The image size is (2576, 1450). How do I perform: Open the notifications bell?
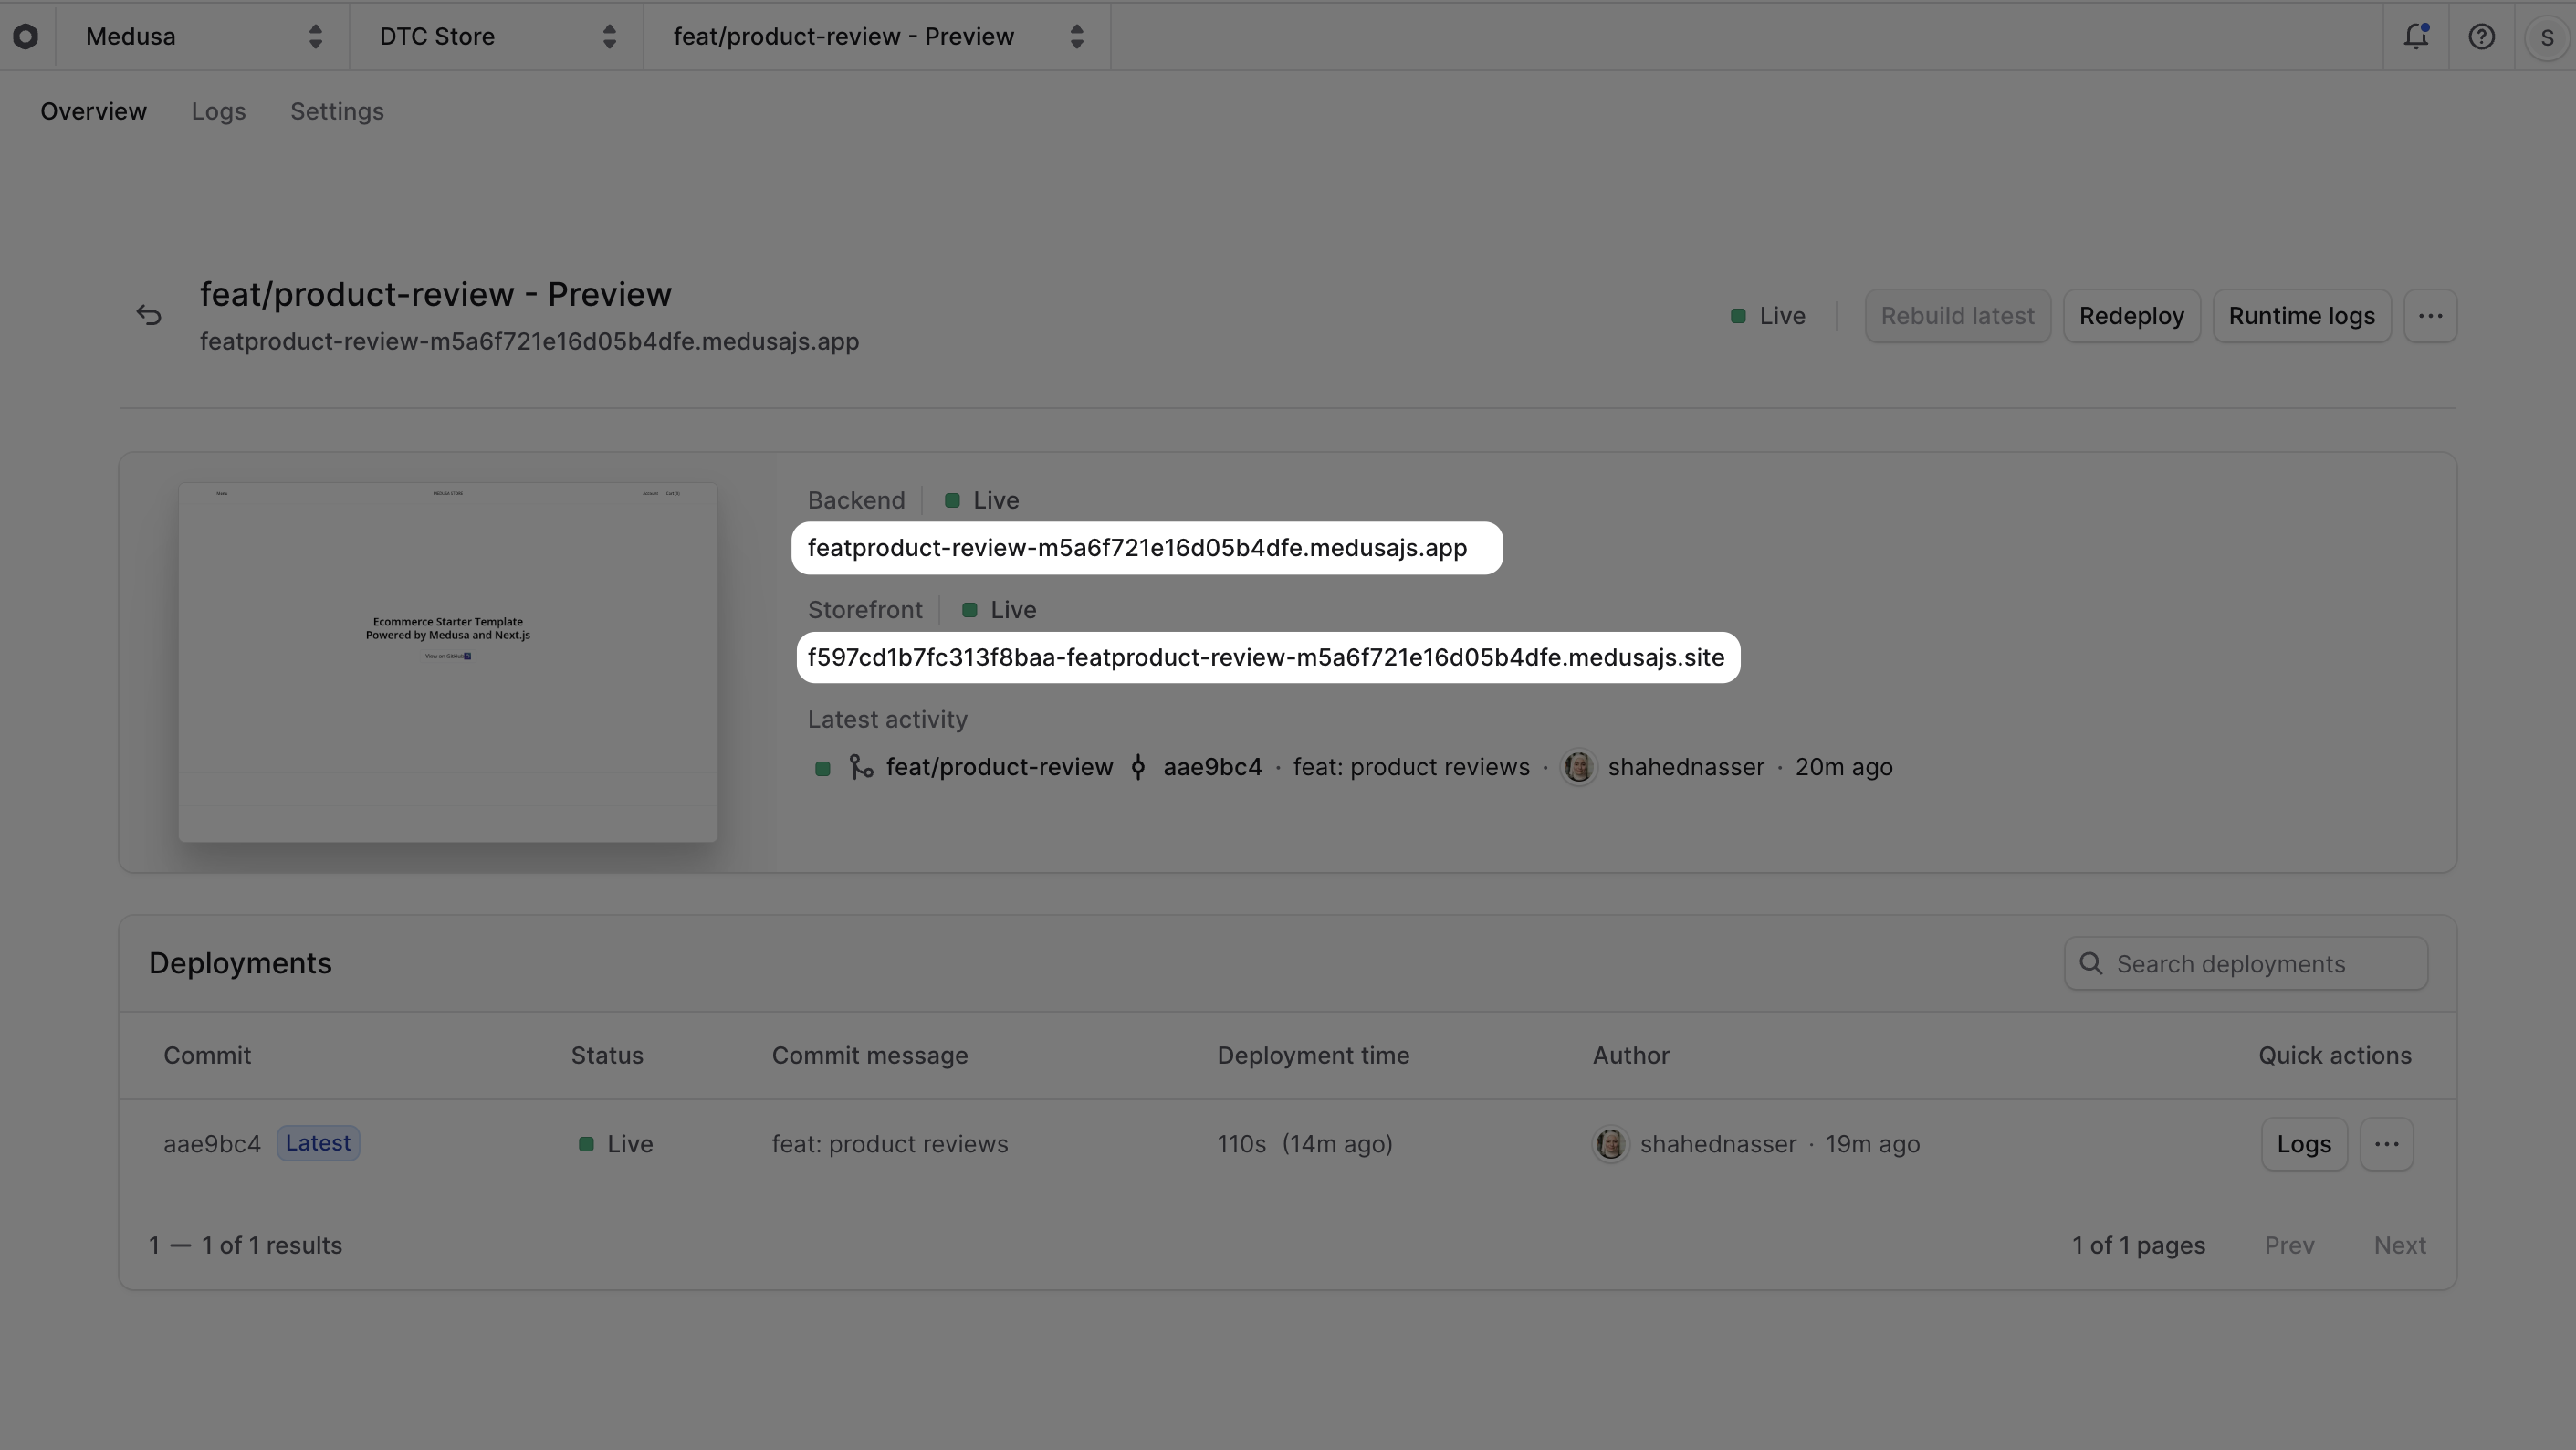tap(2417, 36)
